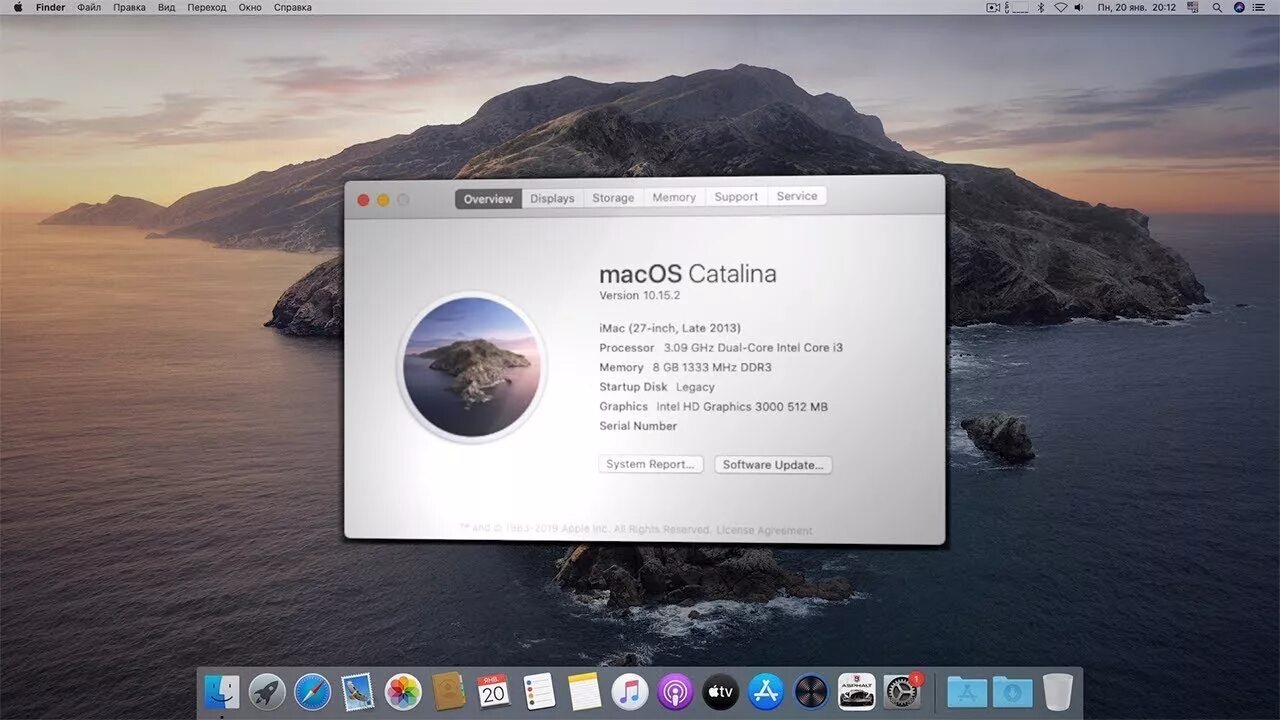Click Processor 3.09 GHz line
This screenshot has width=1280, height=720.
click(721, 347)
